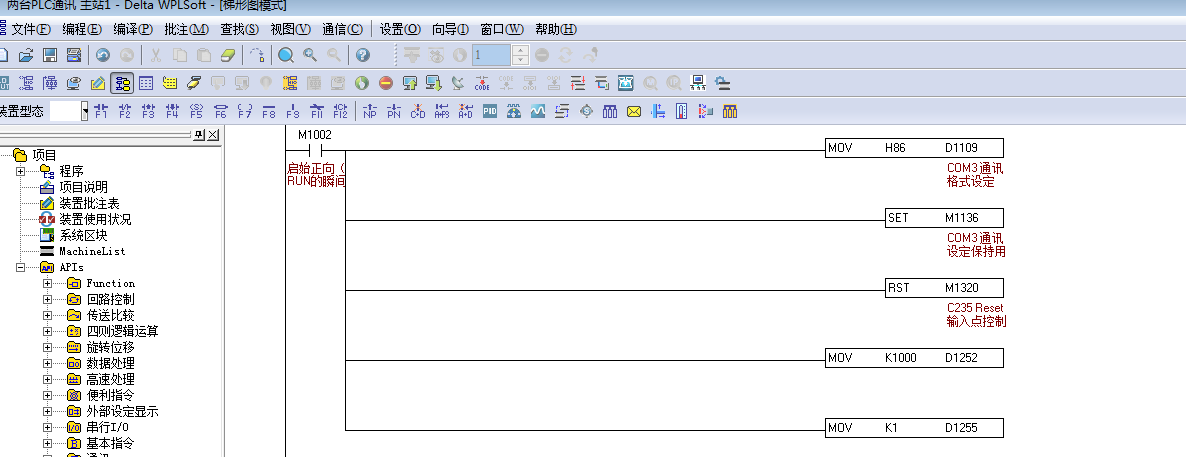Collapse the APIs tree node
This screenshot has height=457, width=1186.
20,267
